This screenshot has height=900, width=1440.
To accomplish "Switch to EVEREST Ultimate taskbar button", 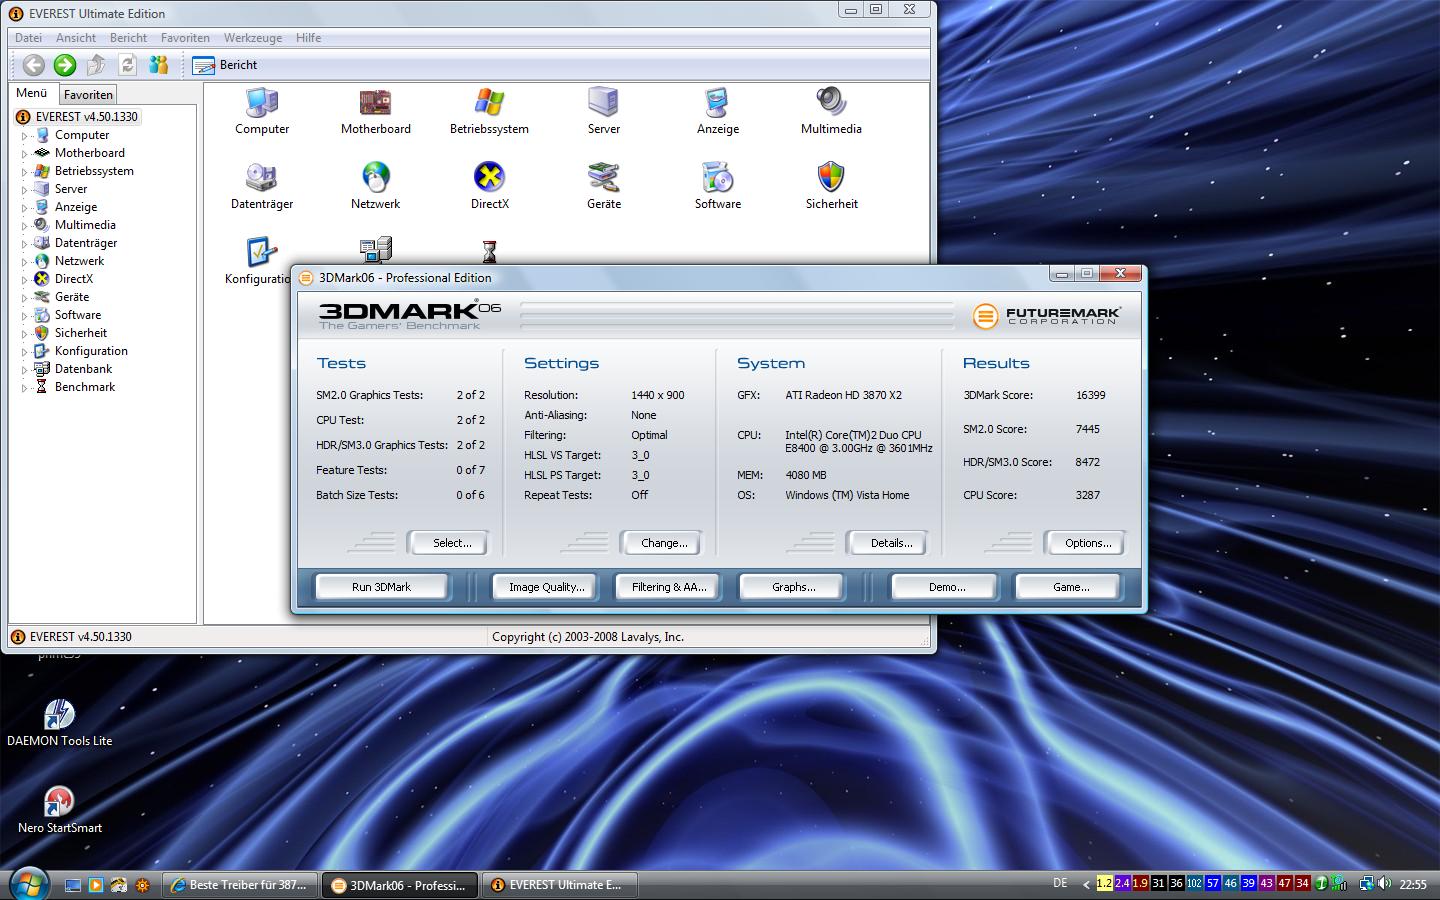I will (560, 885).
